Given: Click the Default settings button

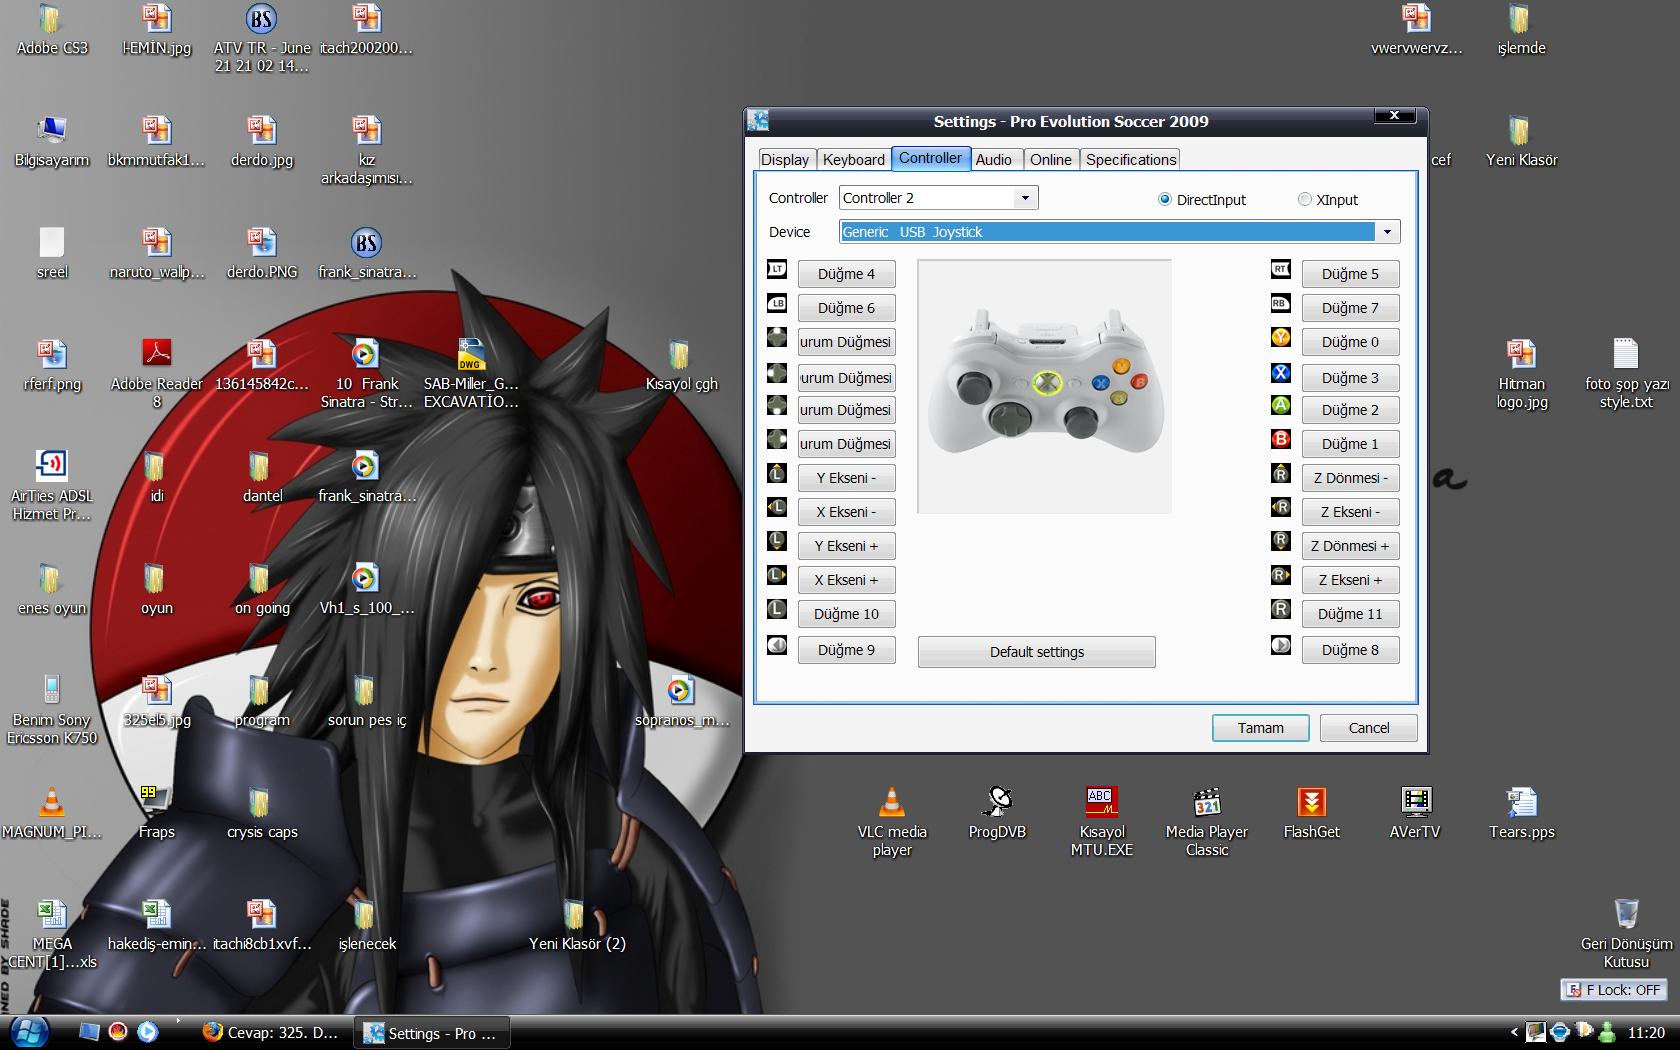Looking at the screenshot, I should [x=1037, y=652].
